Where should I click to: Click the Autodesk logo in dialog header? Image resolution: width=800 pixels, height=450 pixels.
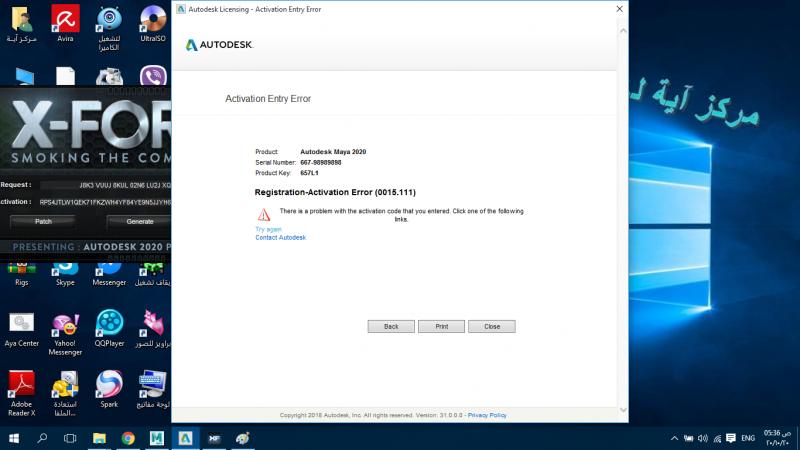click(x=219, y=45)
